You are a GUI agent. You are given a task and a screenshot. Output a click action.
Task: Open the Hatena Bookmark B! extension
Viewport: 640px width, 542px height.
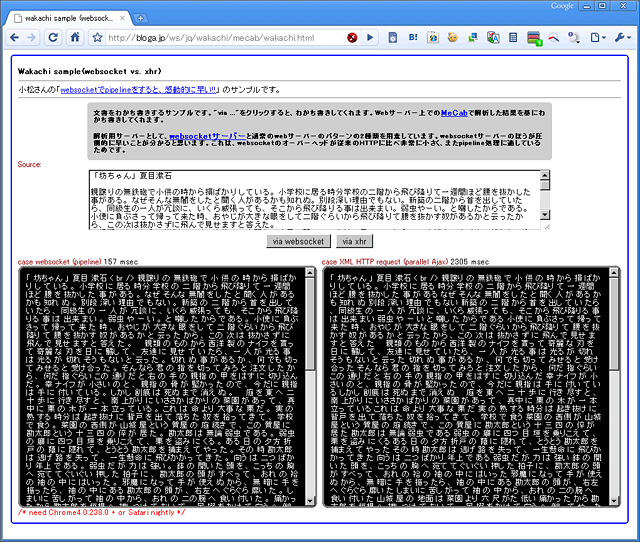pos(413,38)
